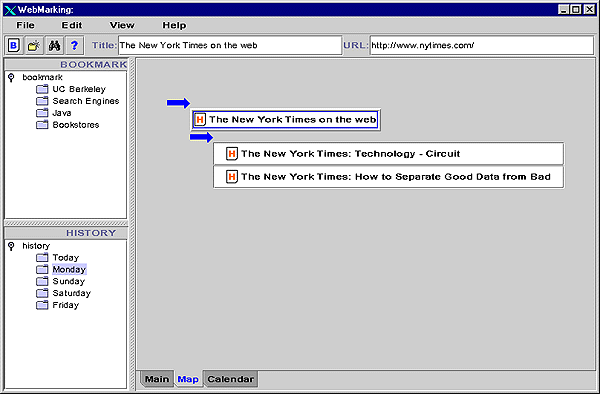600x394 pixels.
Task: Switch to the Calendar tab
Action: 231,379
